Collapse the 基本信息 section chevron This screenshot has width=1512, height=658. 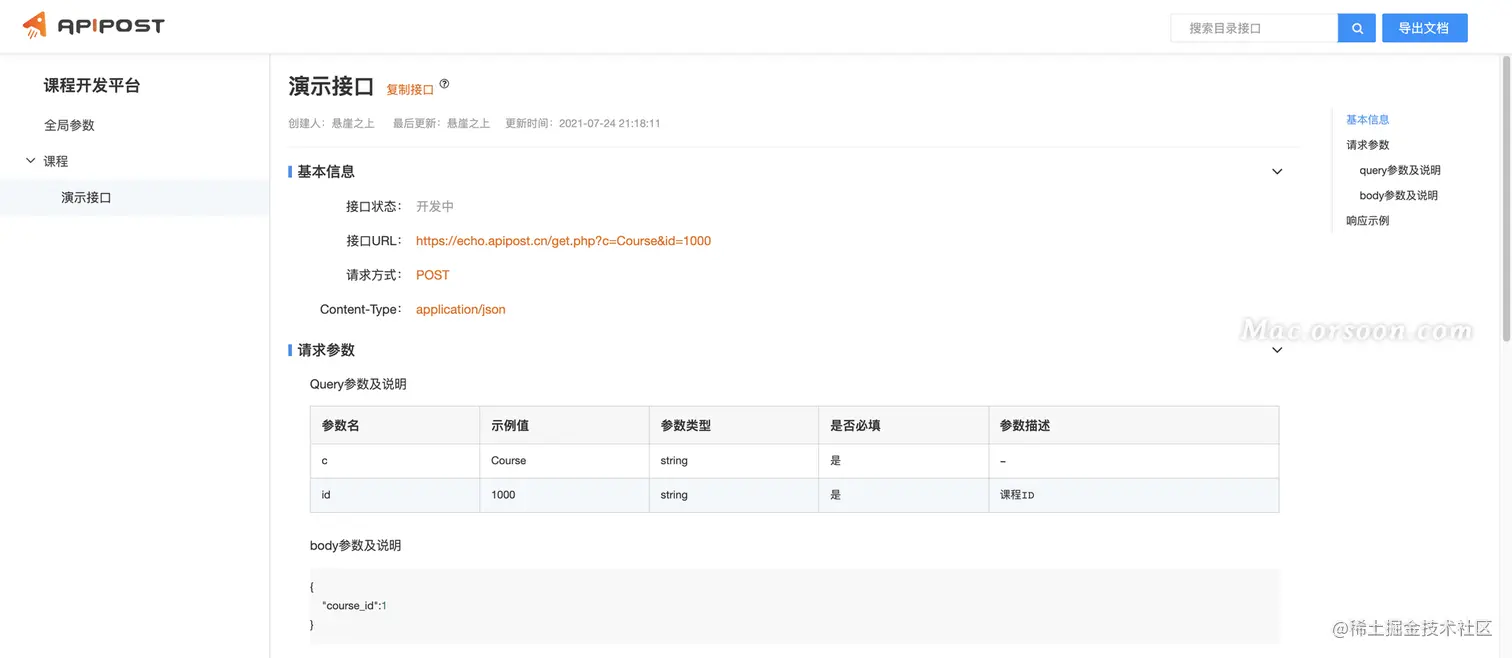(x=1277, y=171)
